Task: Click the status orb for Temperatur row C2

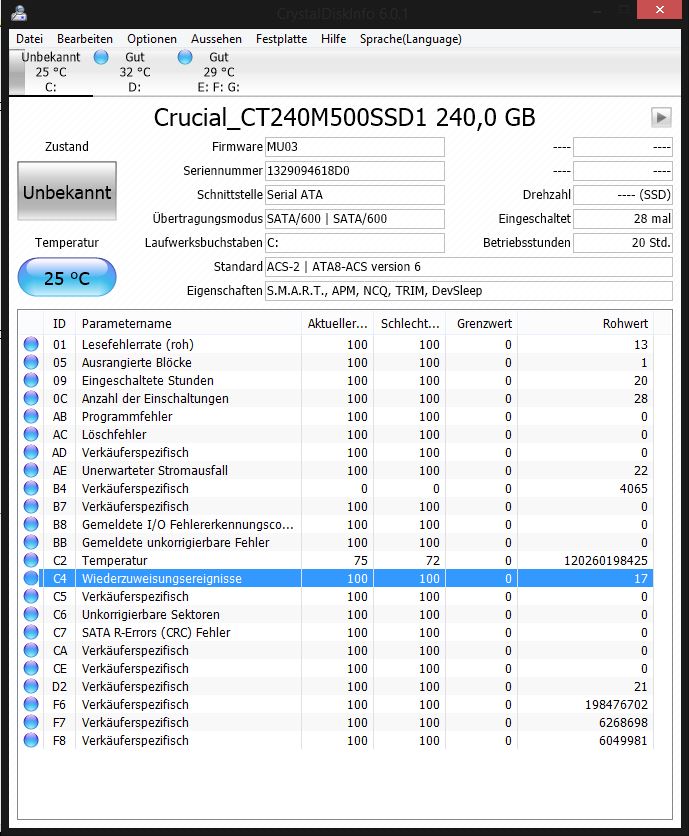Action: 31,560
